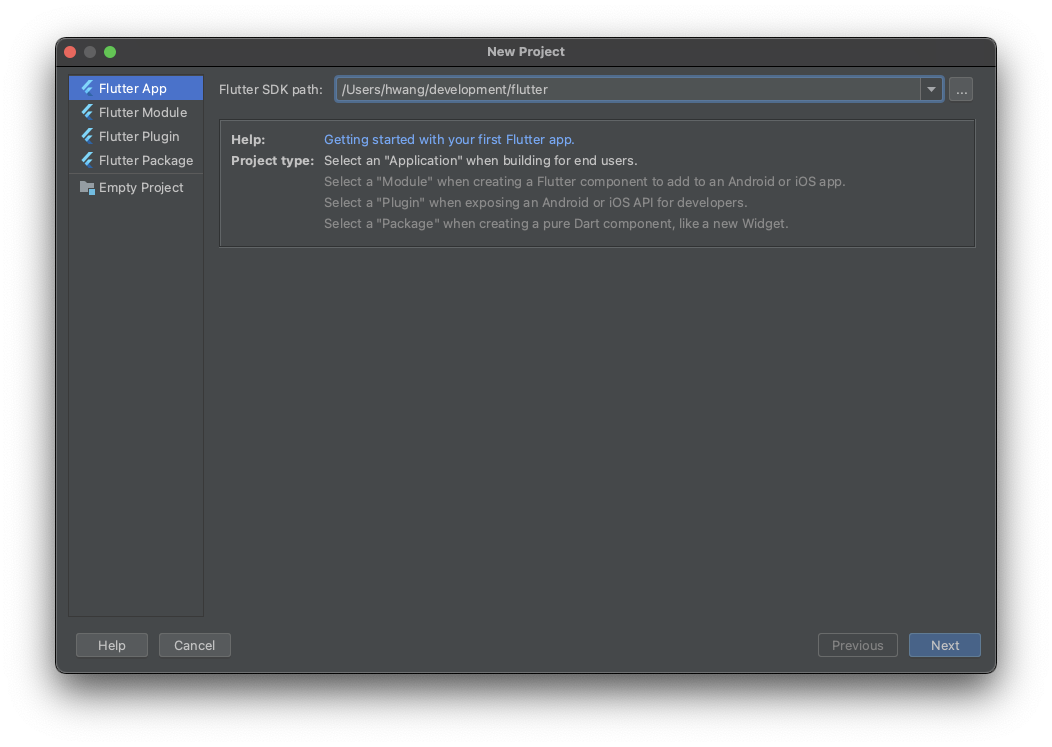Zoom the window using the green button
Viewport: 1052px width, 747px height.
pyautogui.click(x=110, y=52)
